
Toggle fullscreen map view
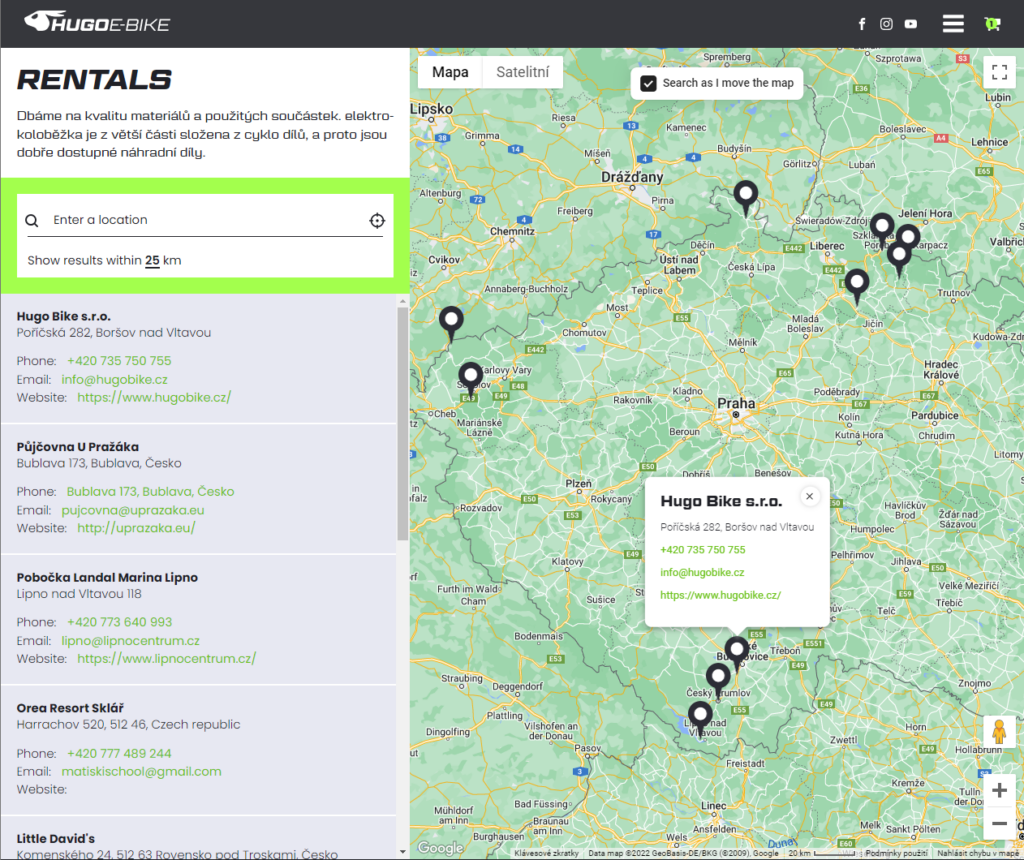(x=999, y=72)
